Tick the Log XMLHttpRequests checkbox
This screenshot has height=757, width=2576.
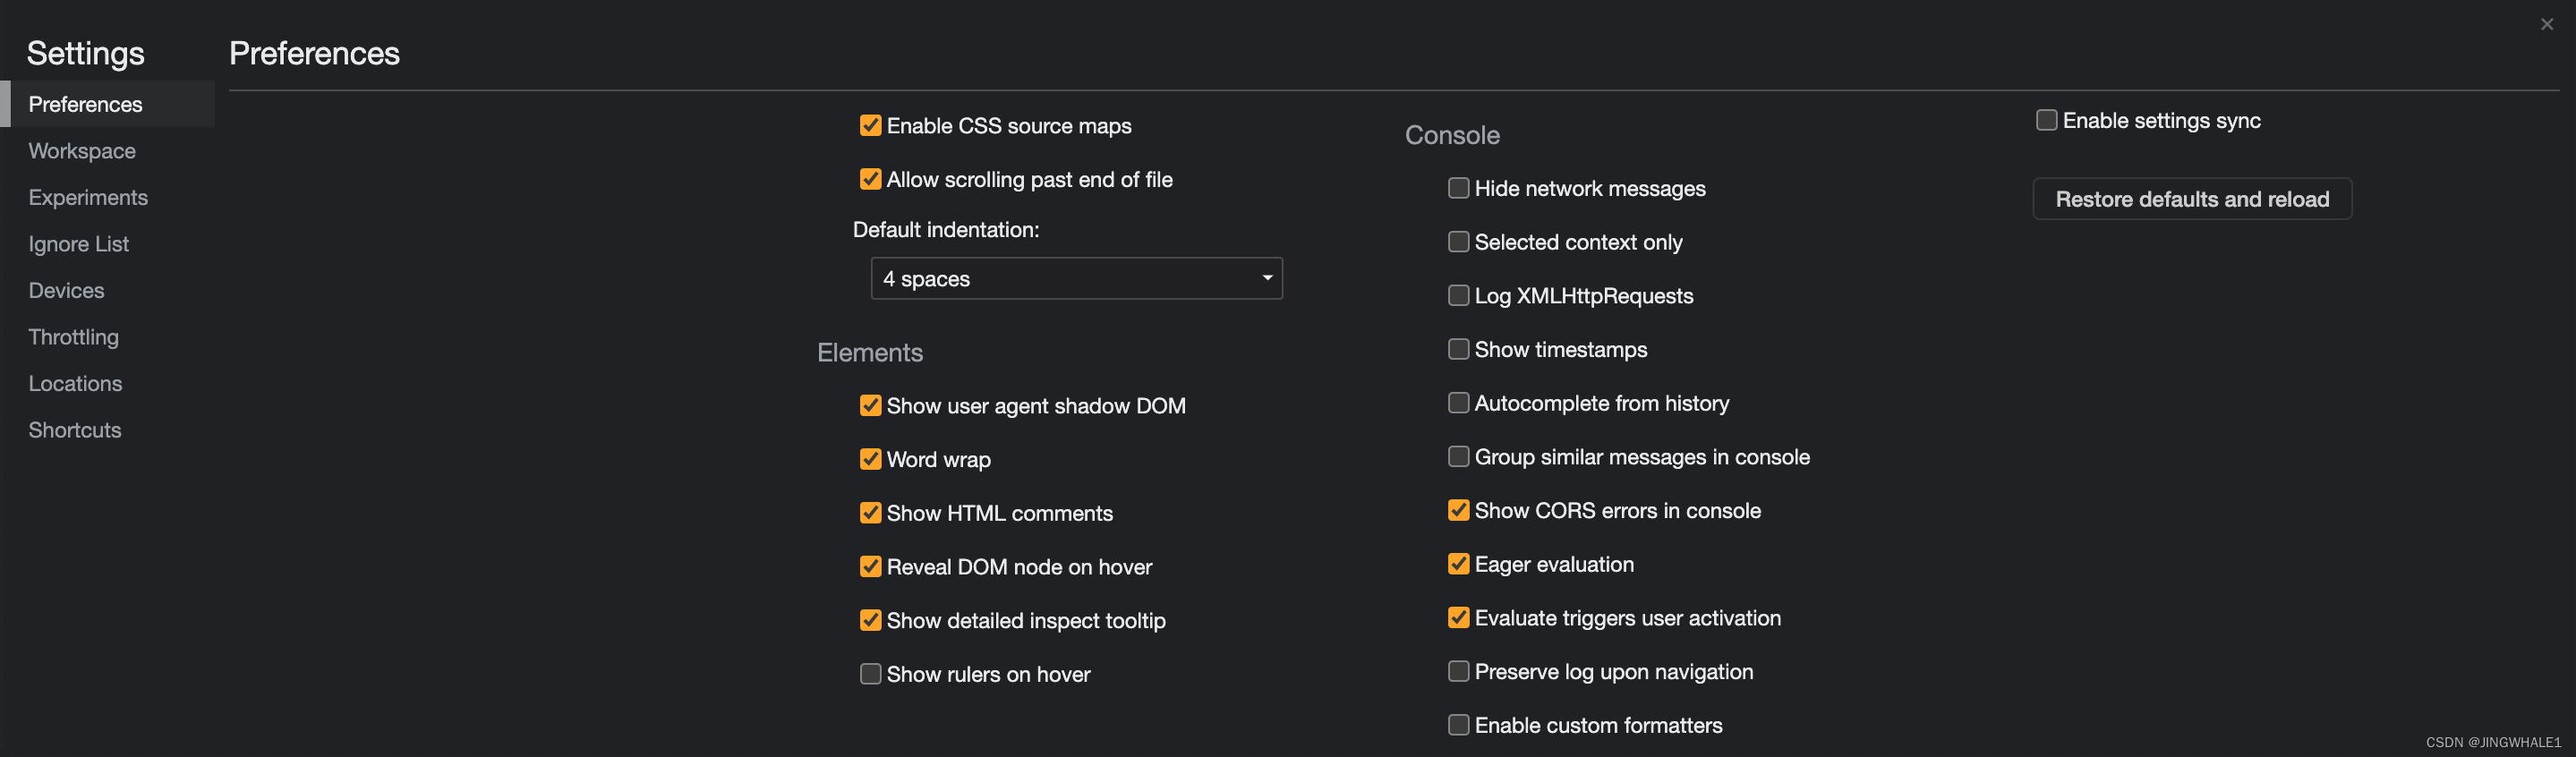1458,295
